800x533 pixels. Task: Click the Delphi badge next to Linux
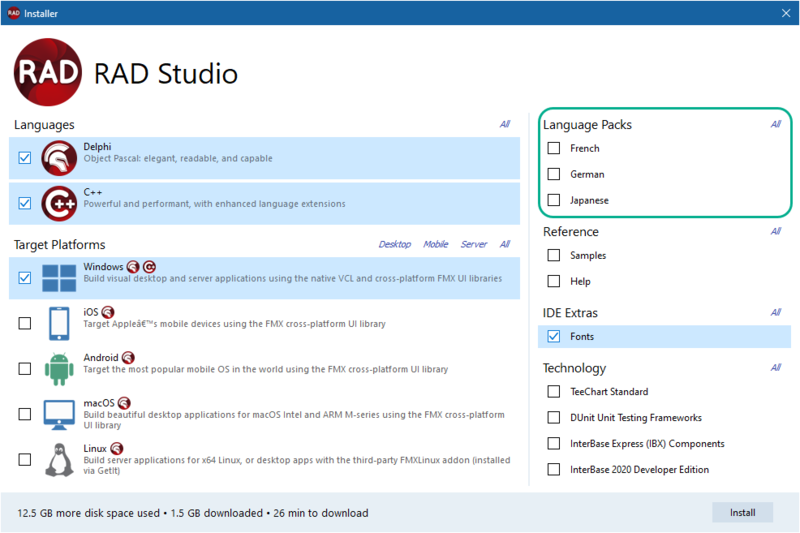tap(116, 448)
